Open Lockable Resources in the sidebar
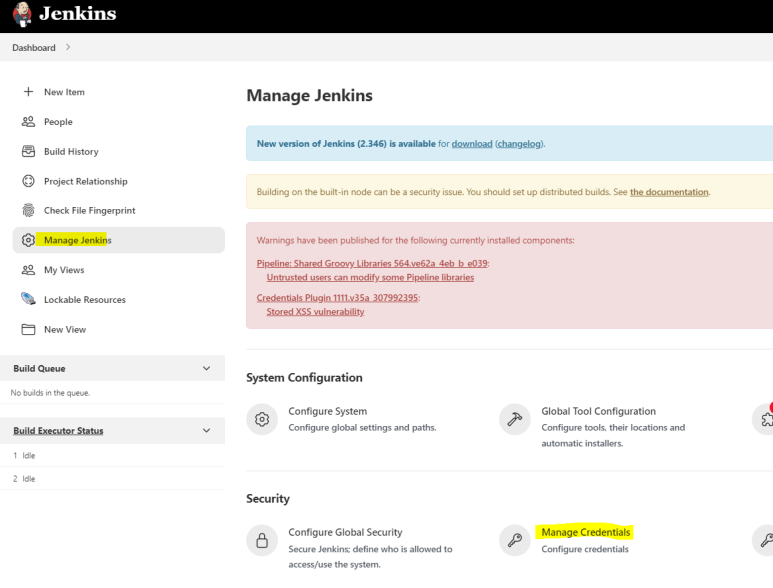This screenshot has height=588, width=773. click(x=84, y=300)
